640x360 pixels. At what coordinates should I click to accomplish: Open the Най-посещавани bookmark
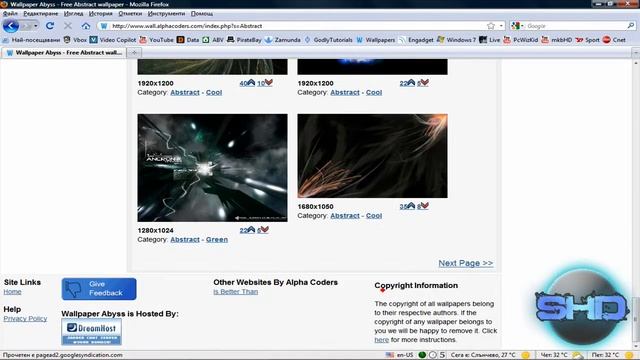click(x=31, y=40)
